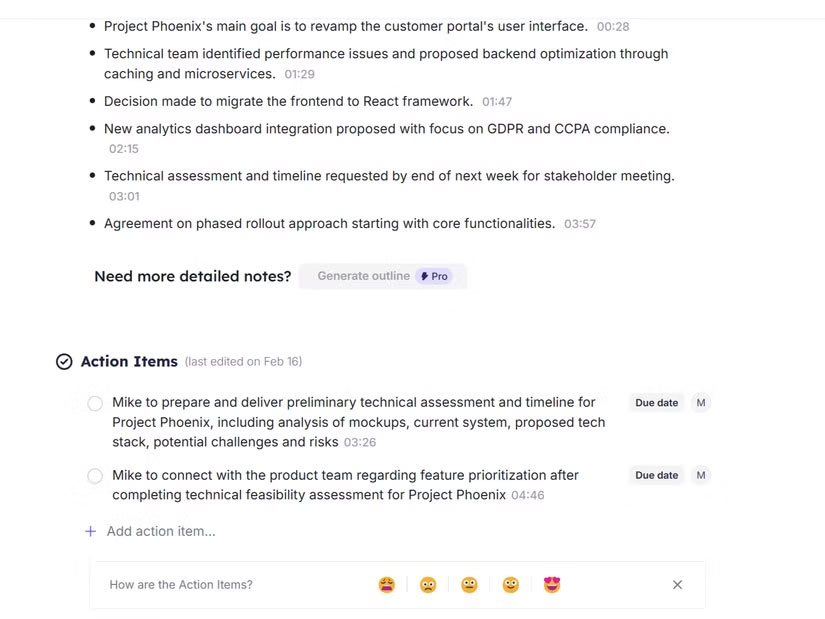This screenshot has height=619, width=825.
Task: Set Due date for product team item
Action: coord(656,476)
